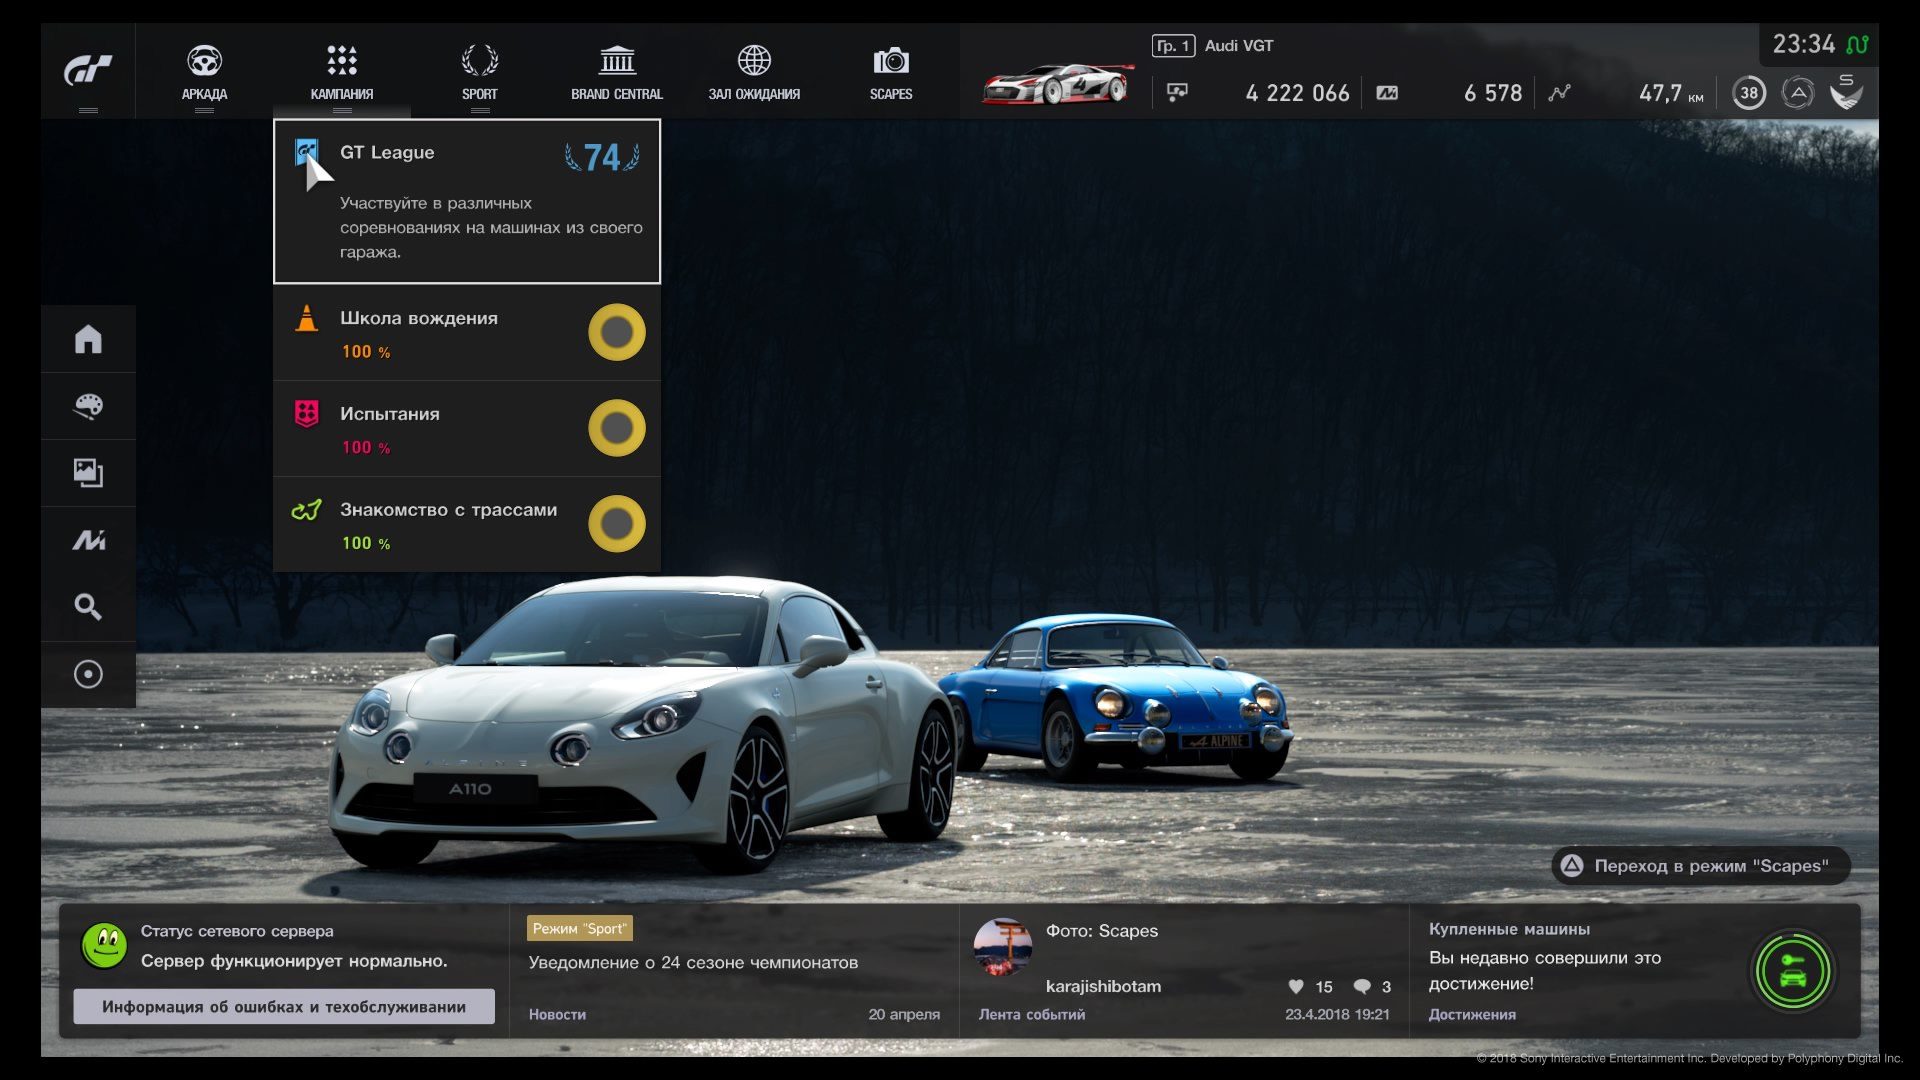
Task: Click the sportsmanship rating S icon
Action: coord(1846,92)
